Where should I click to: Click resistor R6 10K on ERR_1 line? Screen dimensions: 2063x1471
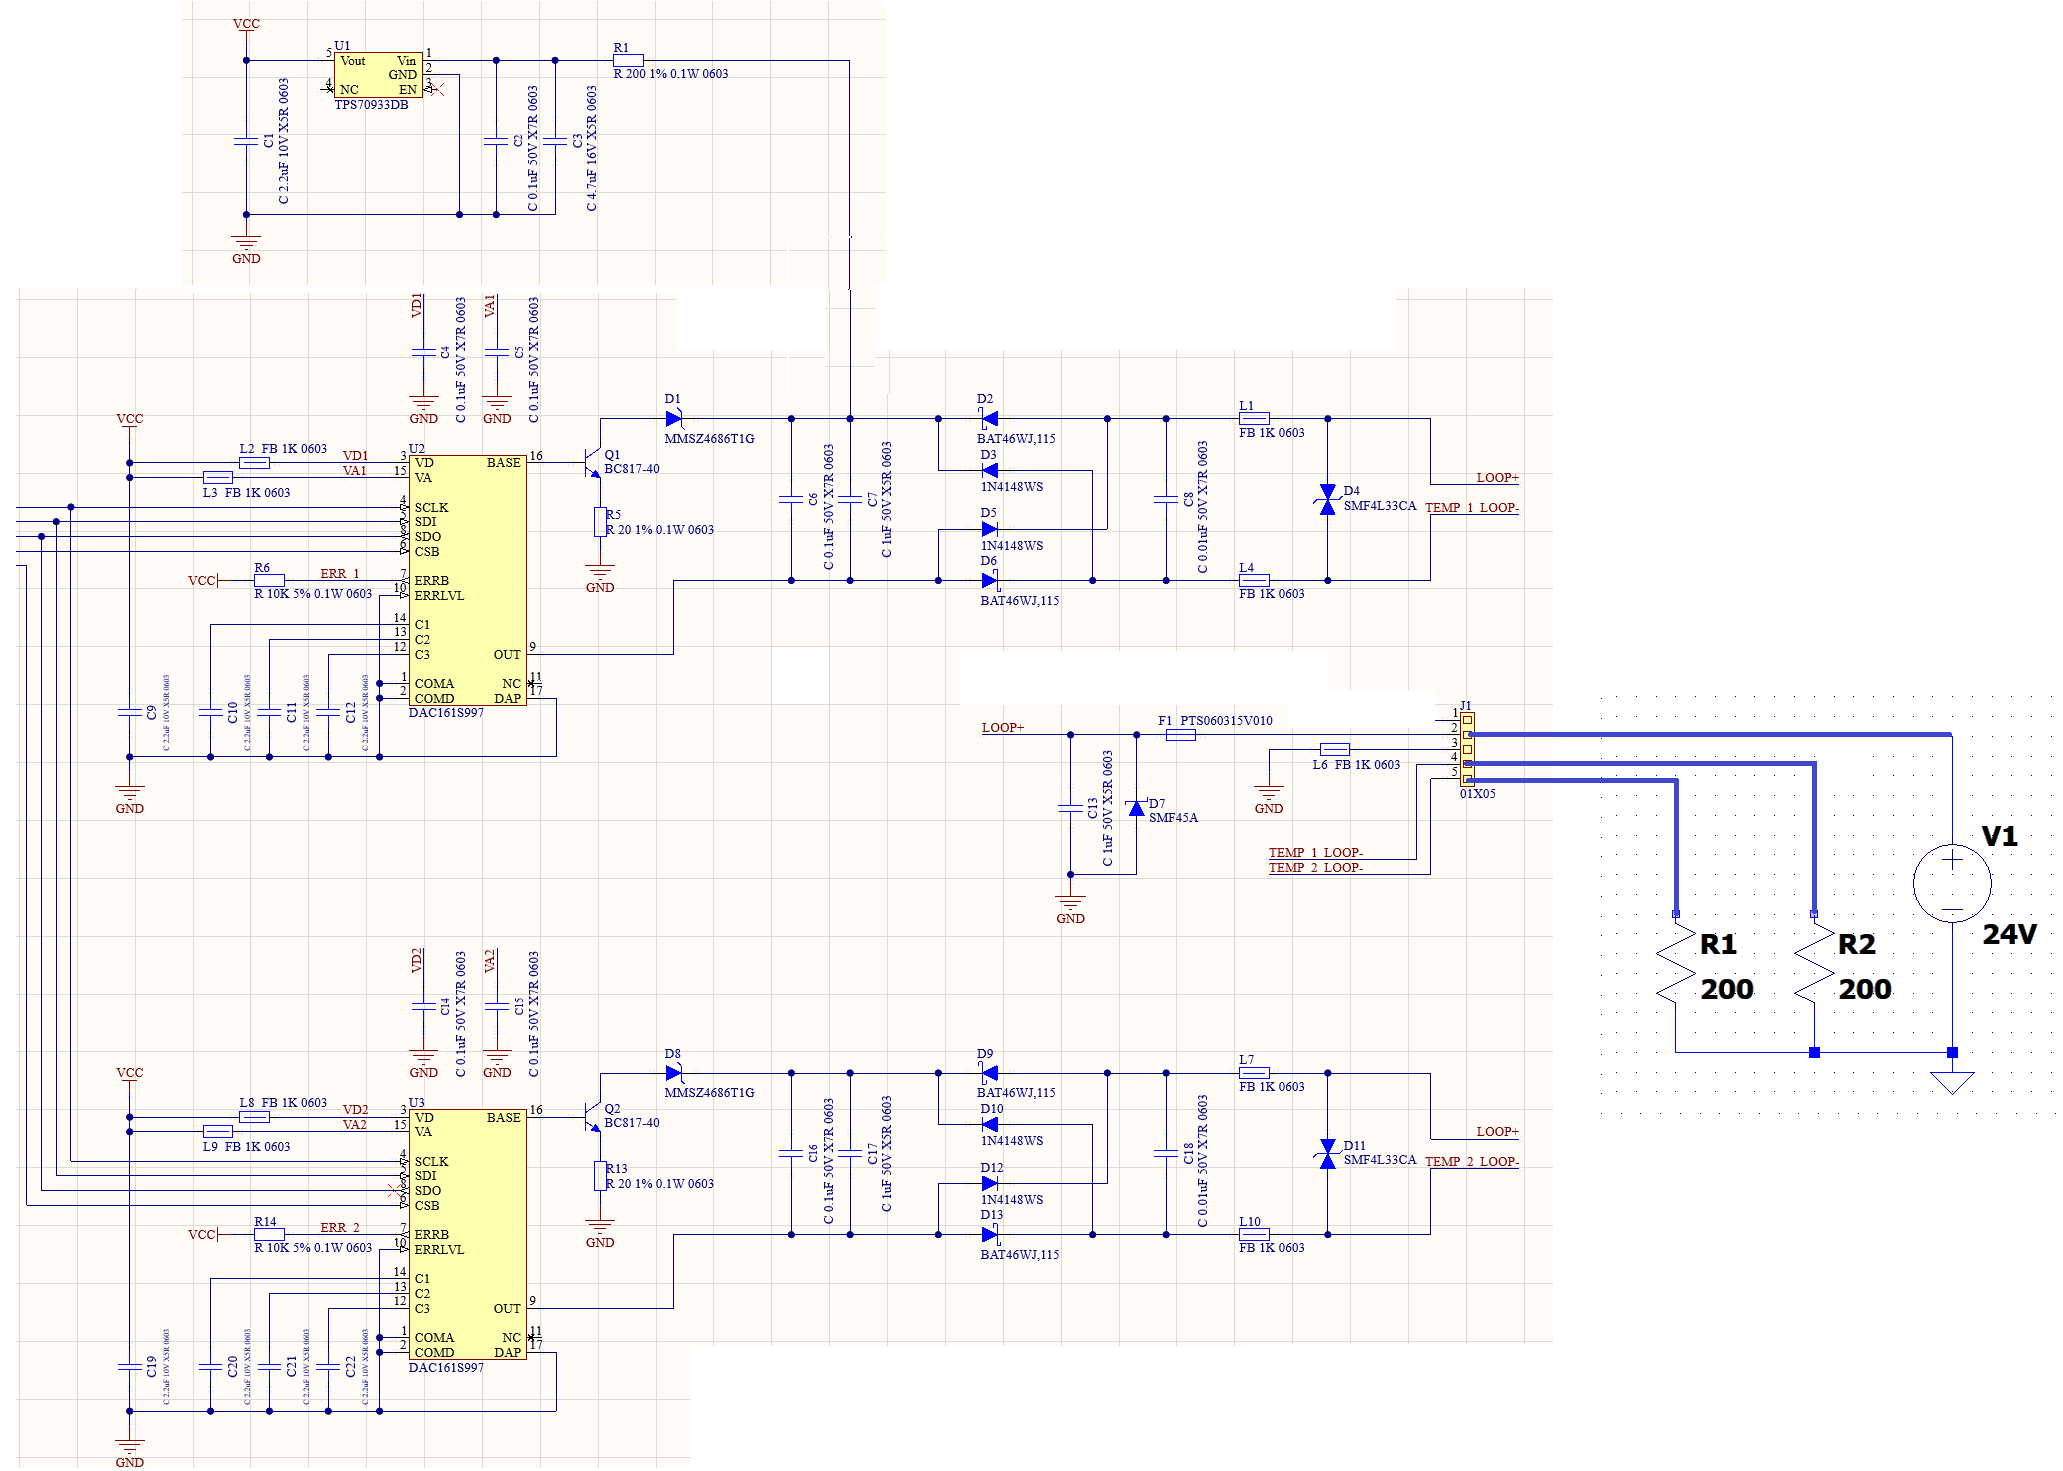pyautogui.click(x=269, y=580)
